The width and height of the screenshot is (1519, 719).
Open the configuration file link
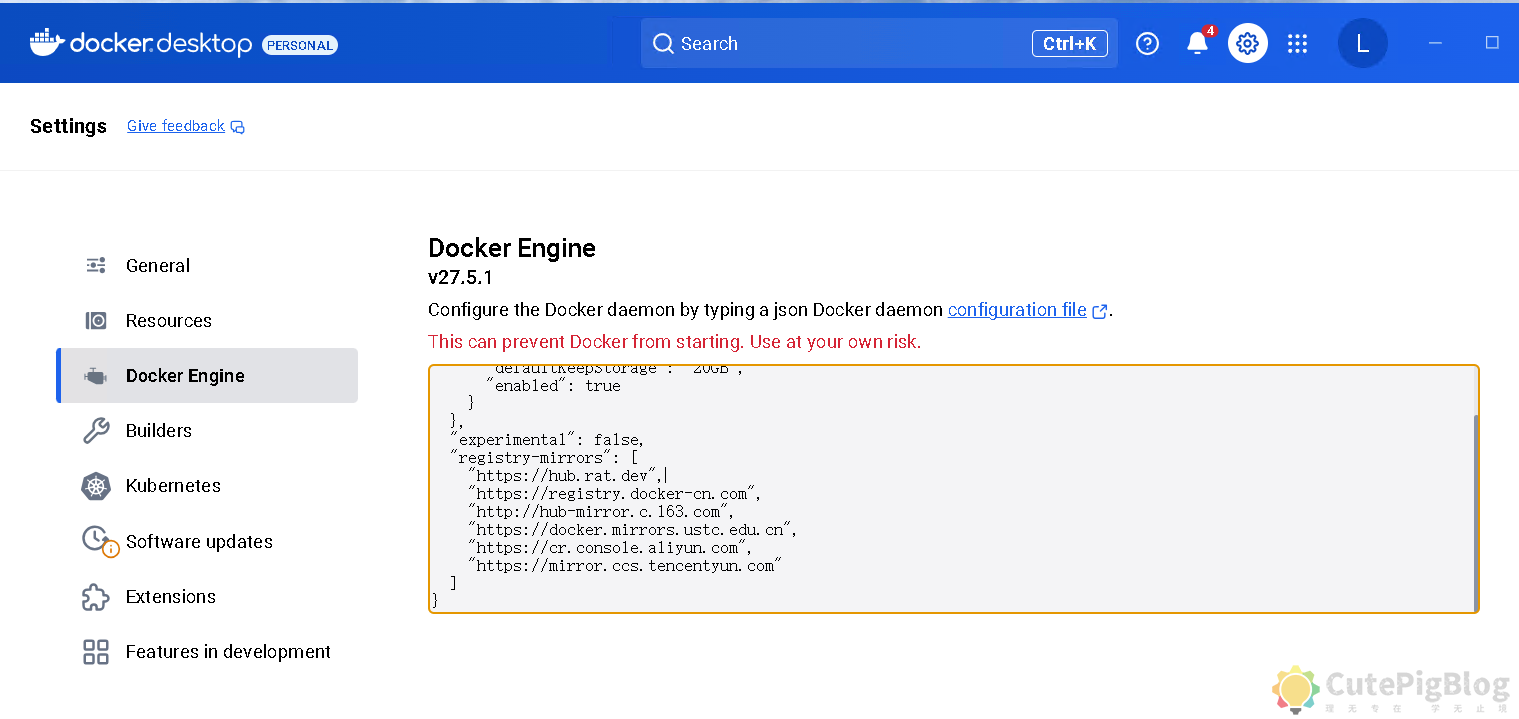coord(1017,310)
